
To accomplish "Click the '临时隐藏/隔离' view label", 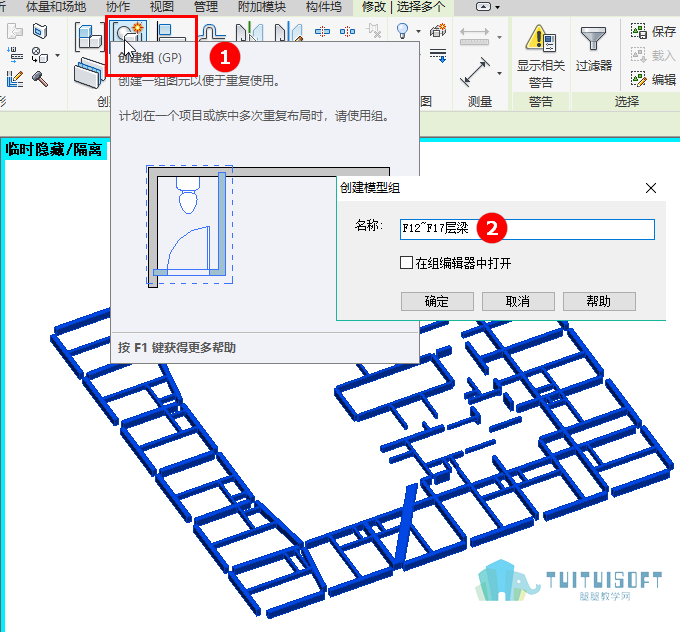I will coord(53,150).
